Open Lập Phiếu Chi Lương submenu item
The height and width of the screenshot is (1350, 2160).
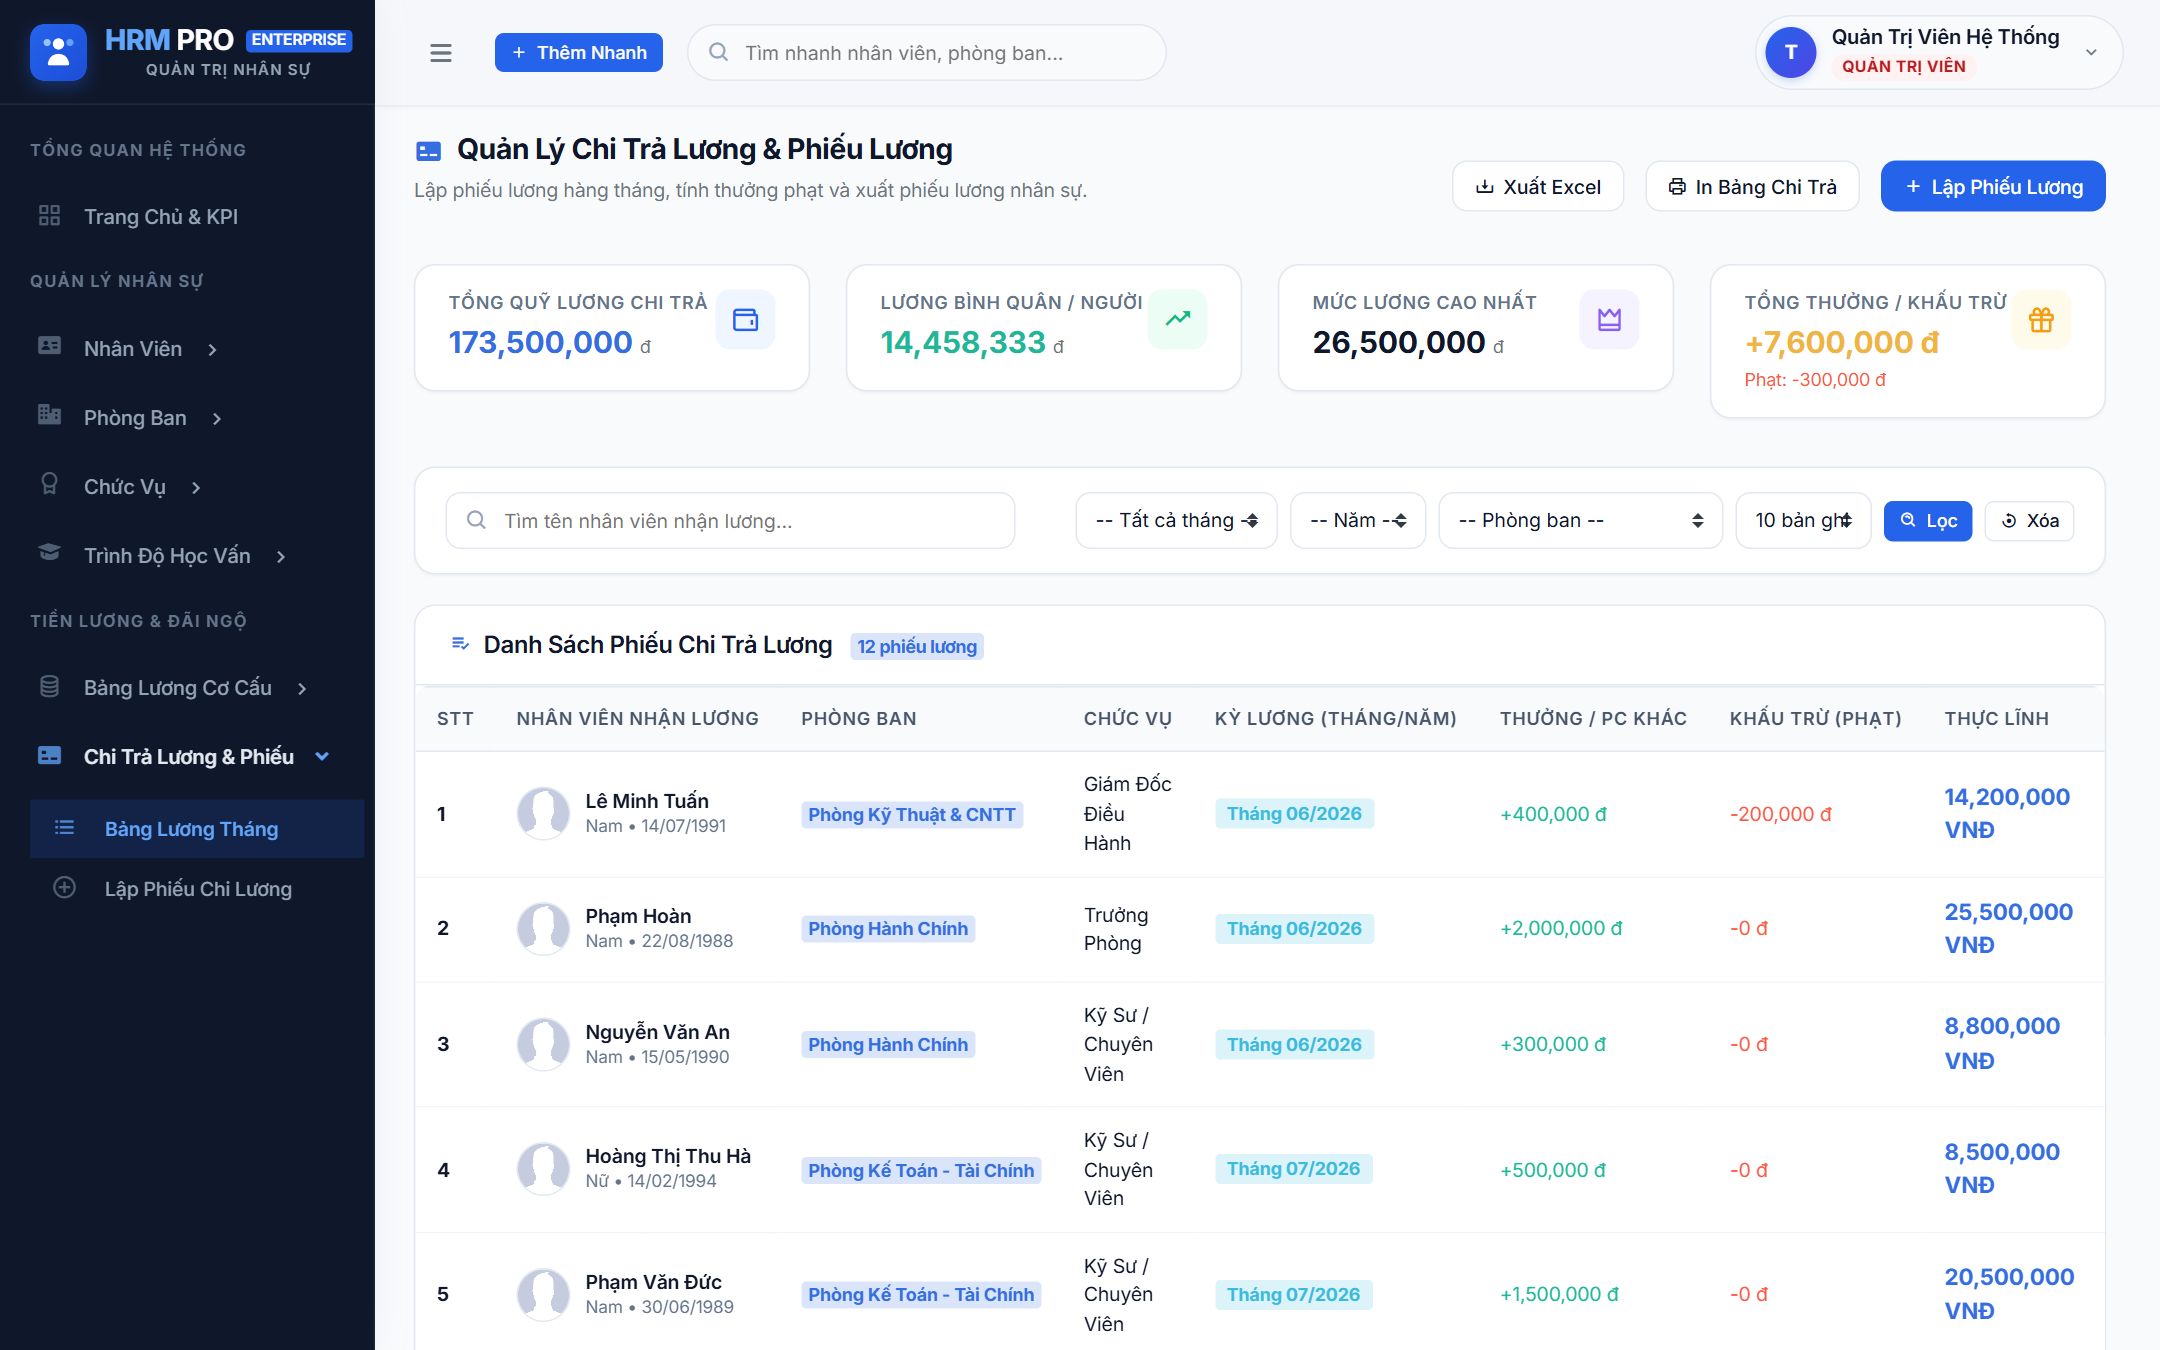pos(197,889)
